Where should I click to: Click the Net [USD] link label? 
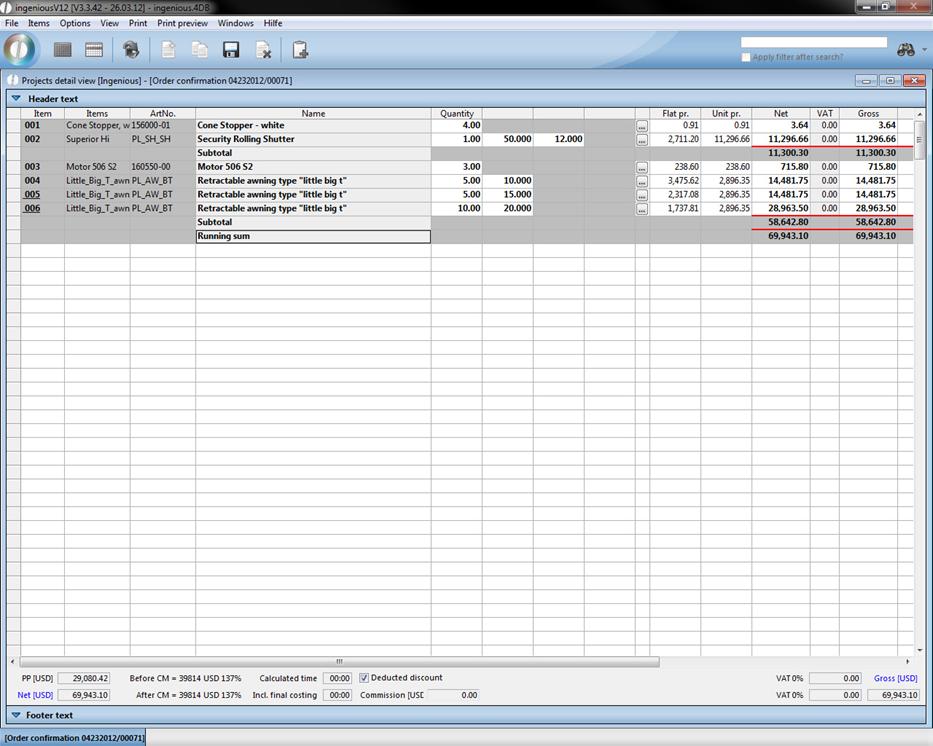(x=35, y=695)
